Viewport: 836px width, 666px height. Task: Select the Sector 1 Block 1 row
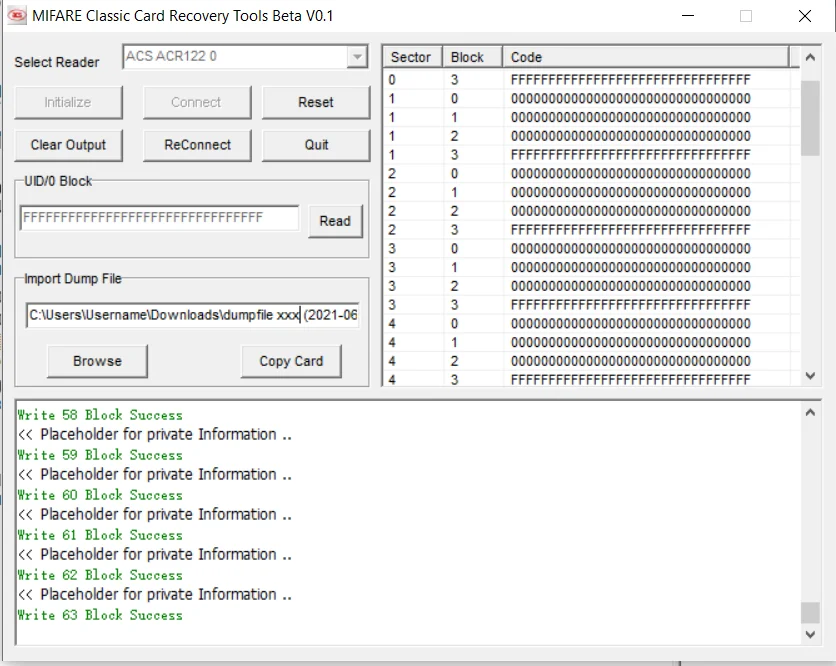coord(592,117)
